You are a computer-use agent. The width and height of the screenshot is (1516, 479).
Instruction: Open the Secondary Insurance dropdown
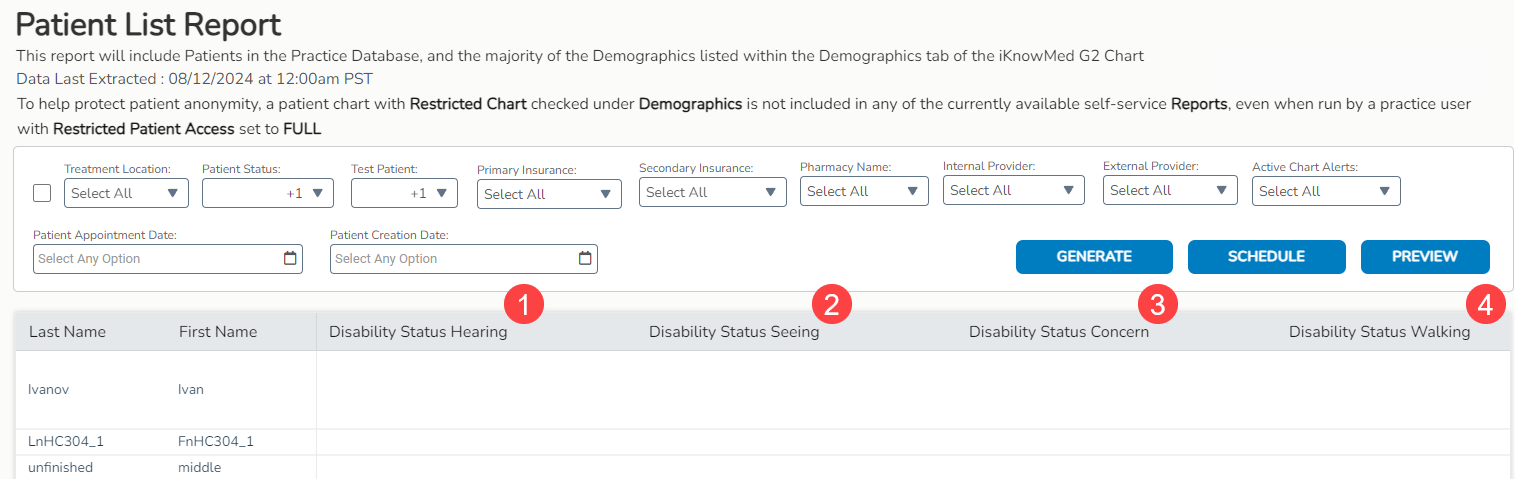pyautogui.click(x=712, y=192)
